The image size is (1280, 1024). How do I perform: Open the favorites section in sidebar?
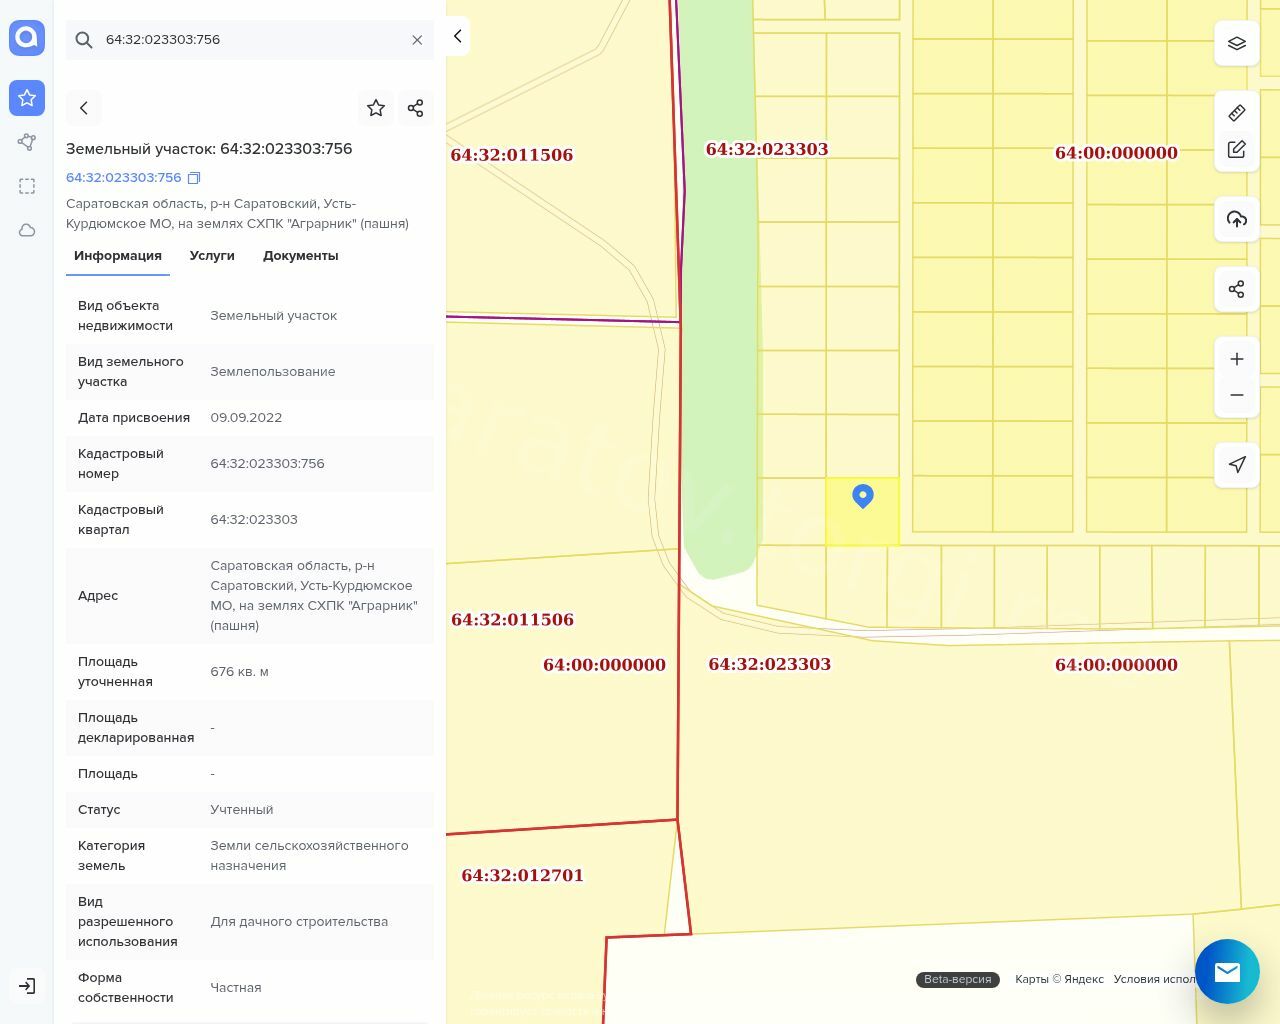tap(27, 98)
